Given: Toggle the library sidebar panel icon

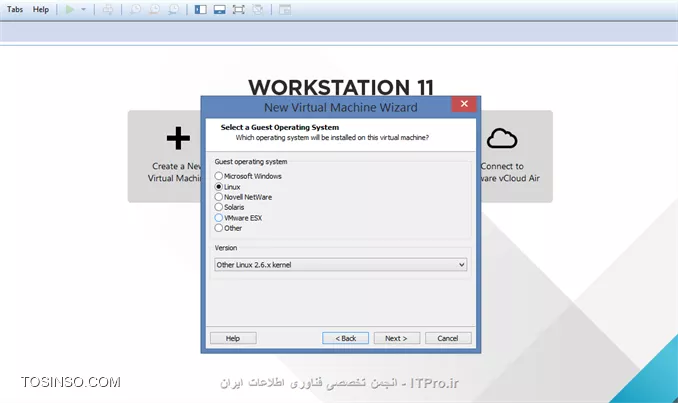Looking at the screenshot, I should [201, 10].
